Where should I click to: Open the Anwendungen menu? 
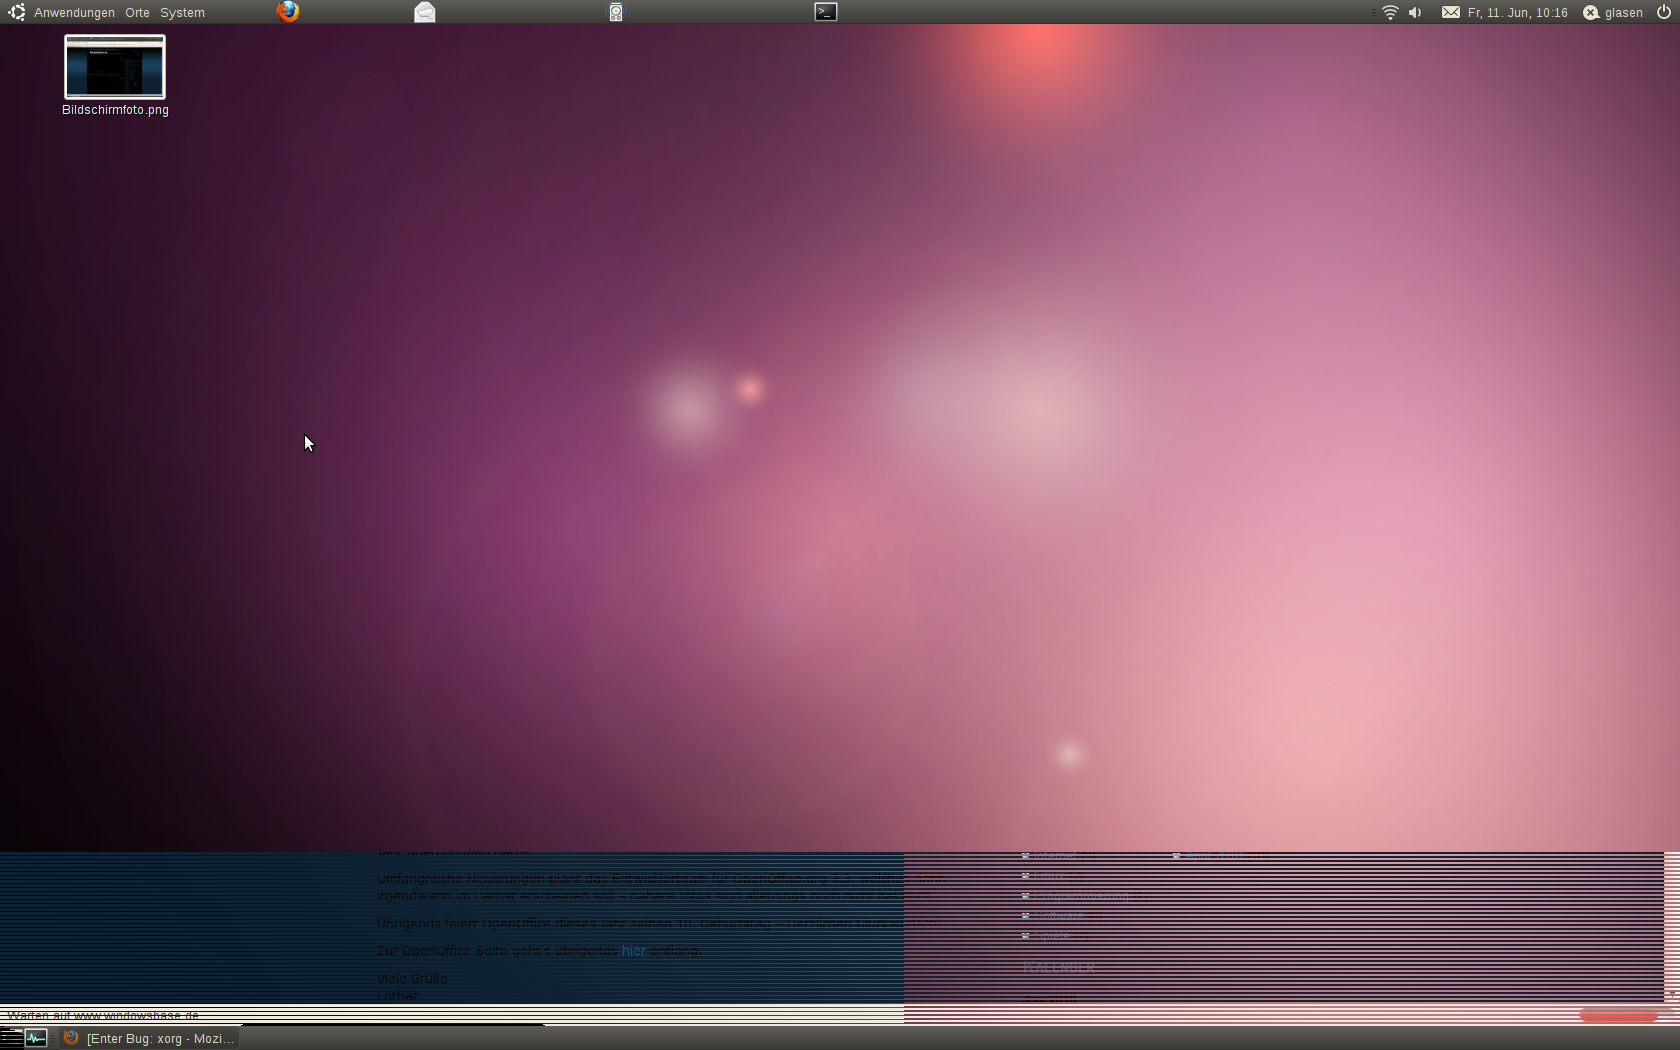pos(74,13)
